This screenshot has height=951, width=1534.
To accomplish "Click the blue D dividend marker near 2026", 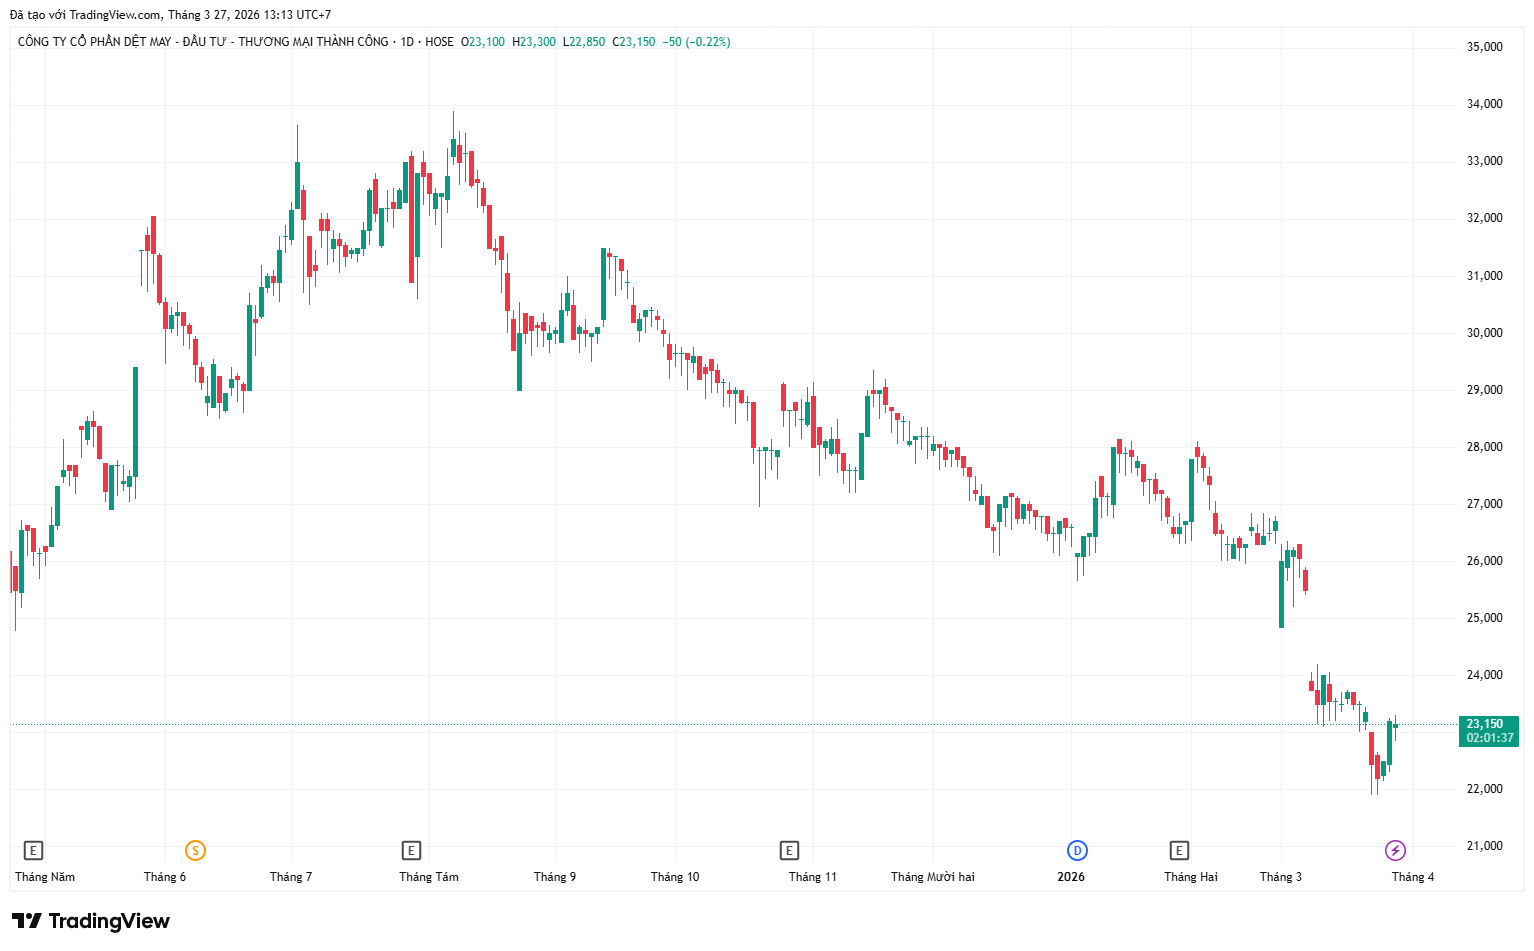I will coord(1077,850).
